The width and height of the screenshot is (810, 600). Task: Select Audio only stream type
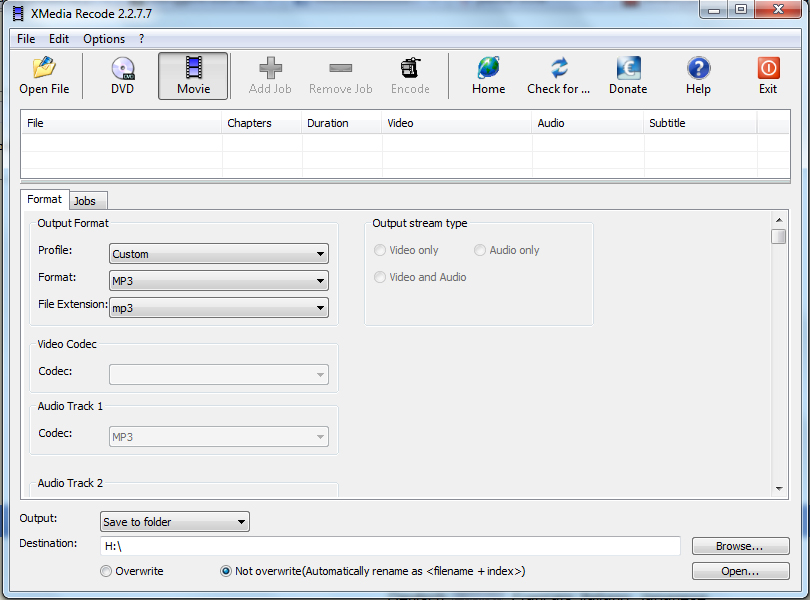coord(480,250)
